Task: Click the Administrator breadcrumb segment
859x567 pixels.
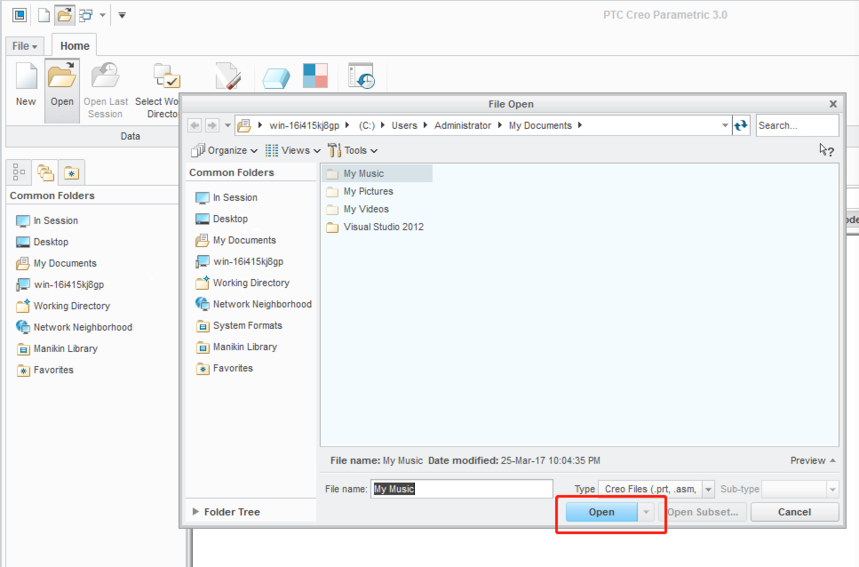Action: tap(463, 125)
